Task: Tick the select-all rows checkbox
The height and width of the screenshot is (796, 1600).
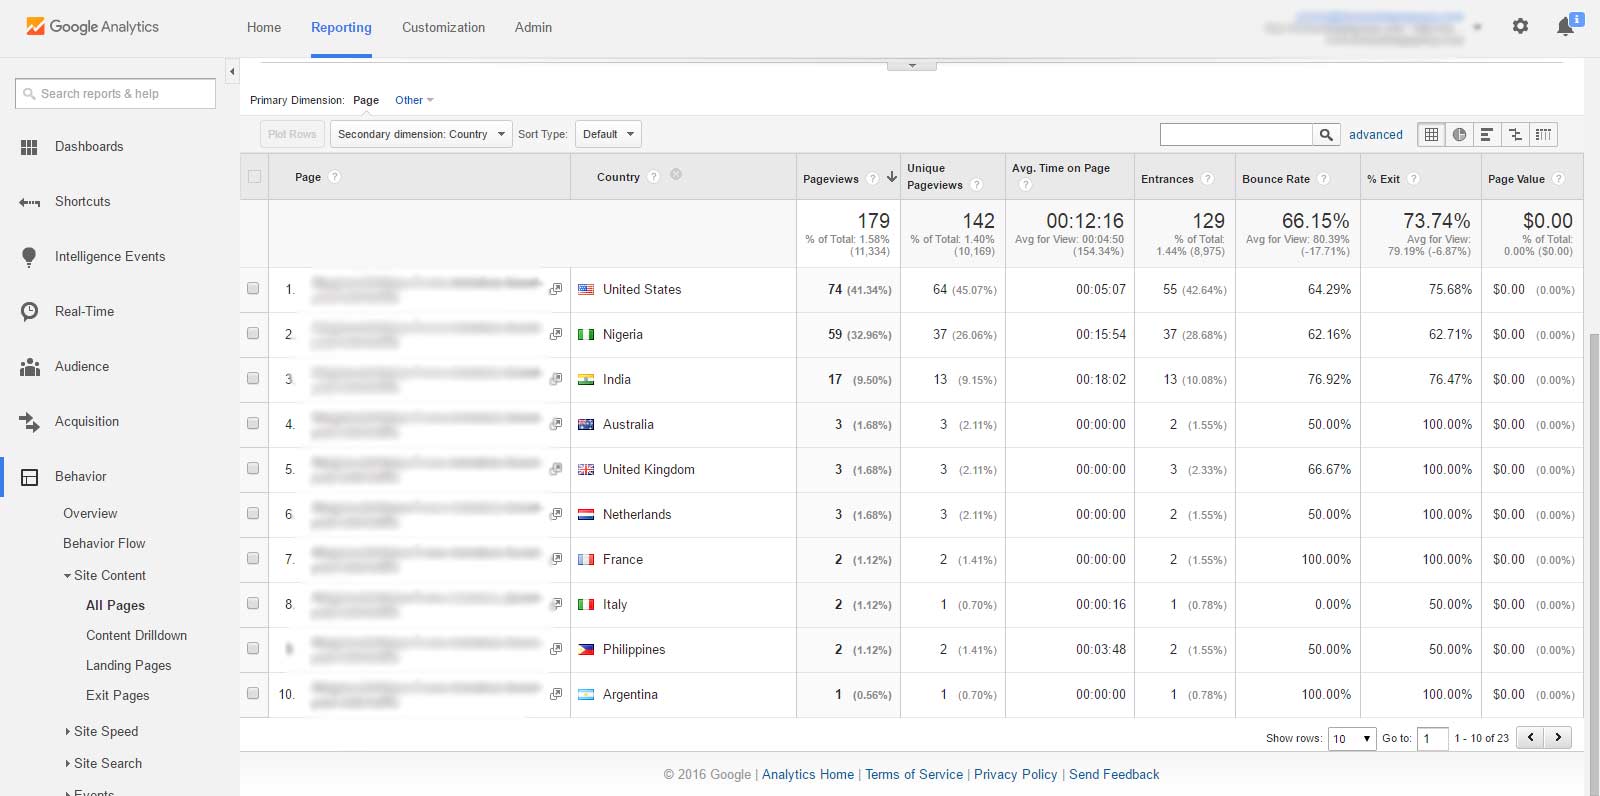Action: (254, 176)
